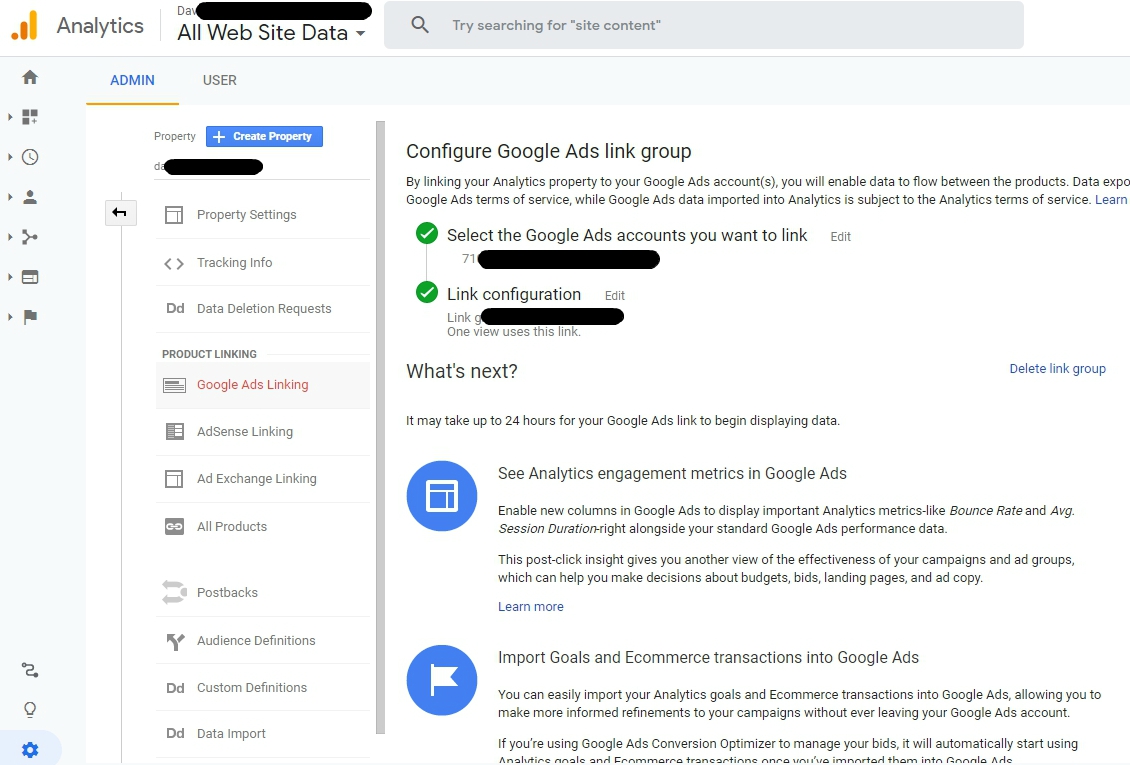Open AdSense Linking in Product Linking
Image resolution: width=1130 pixels, height=765 pixels.
pos(244,431)
